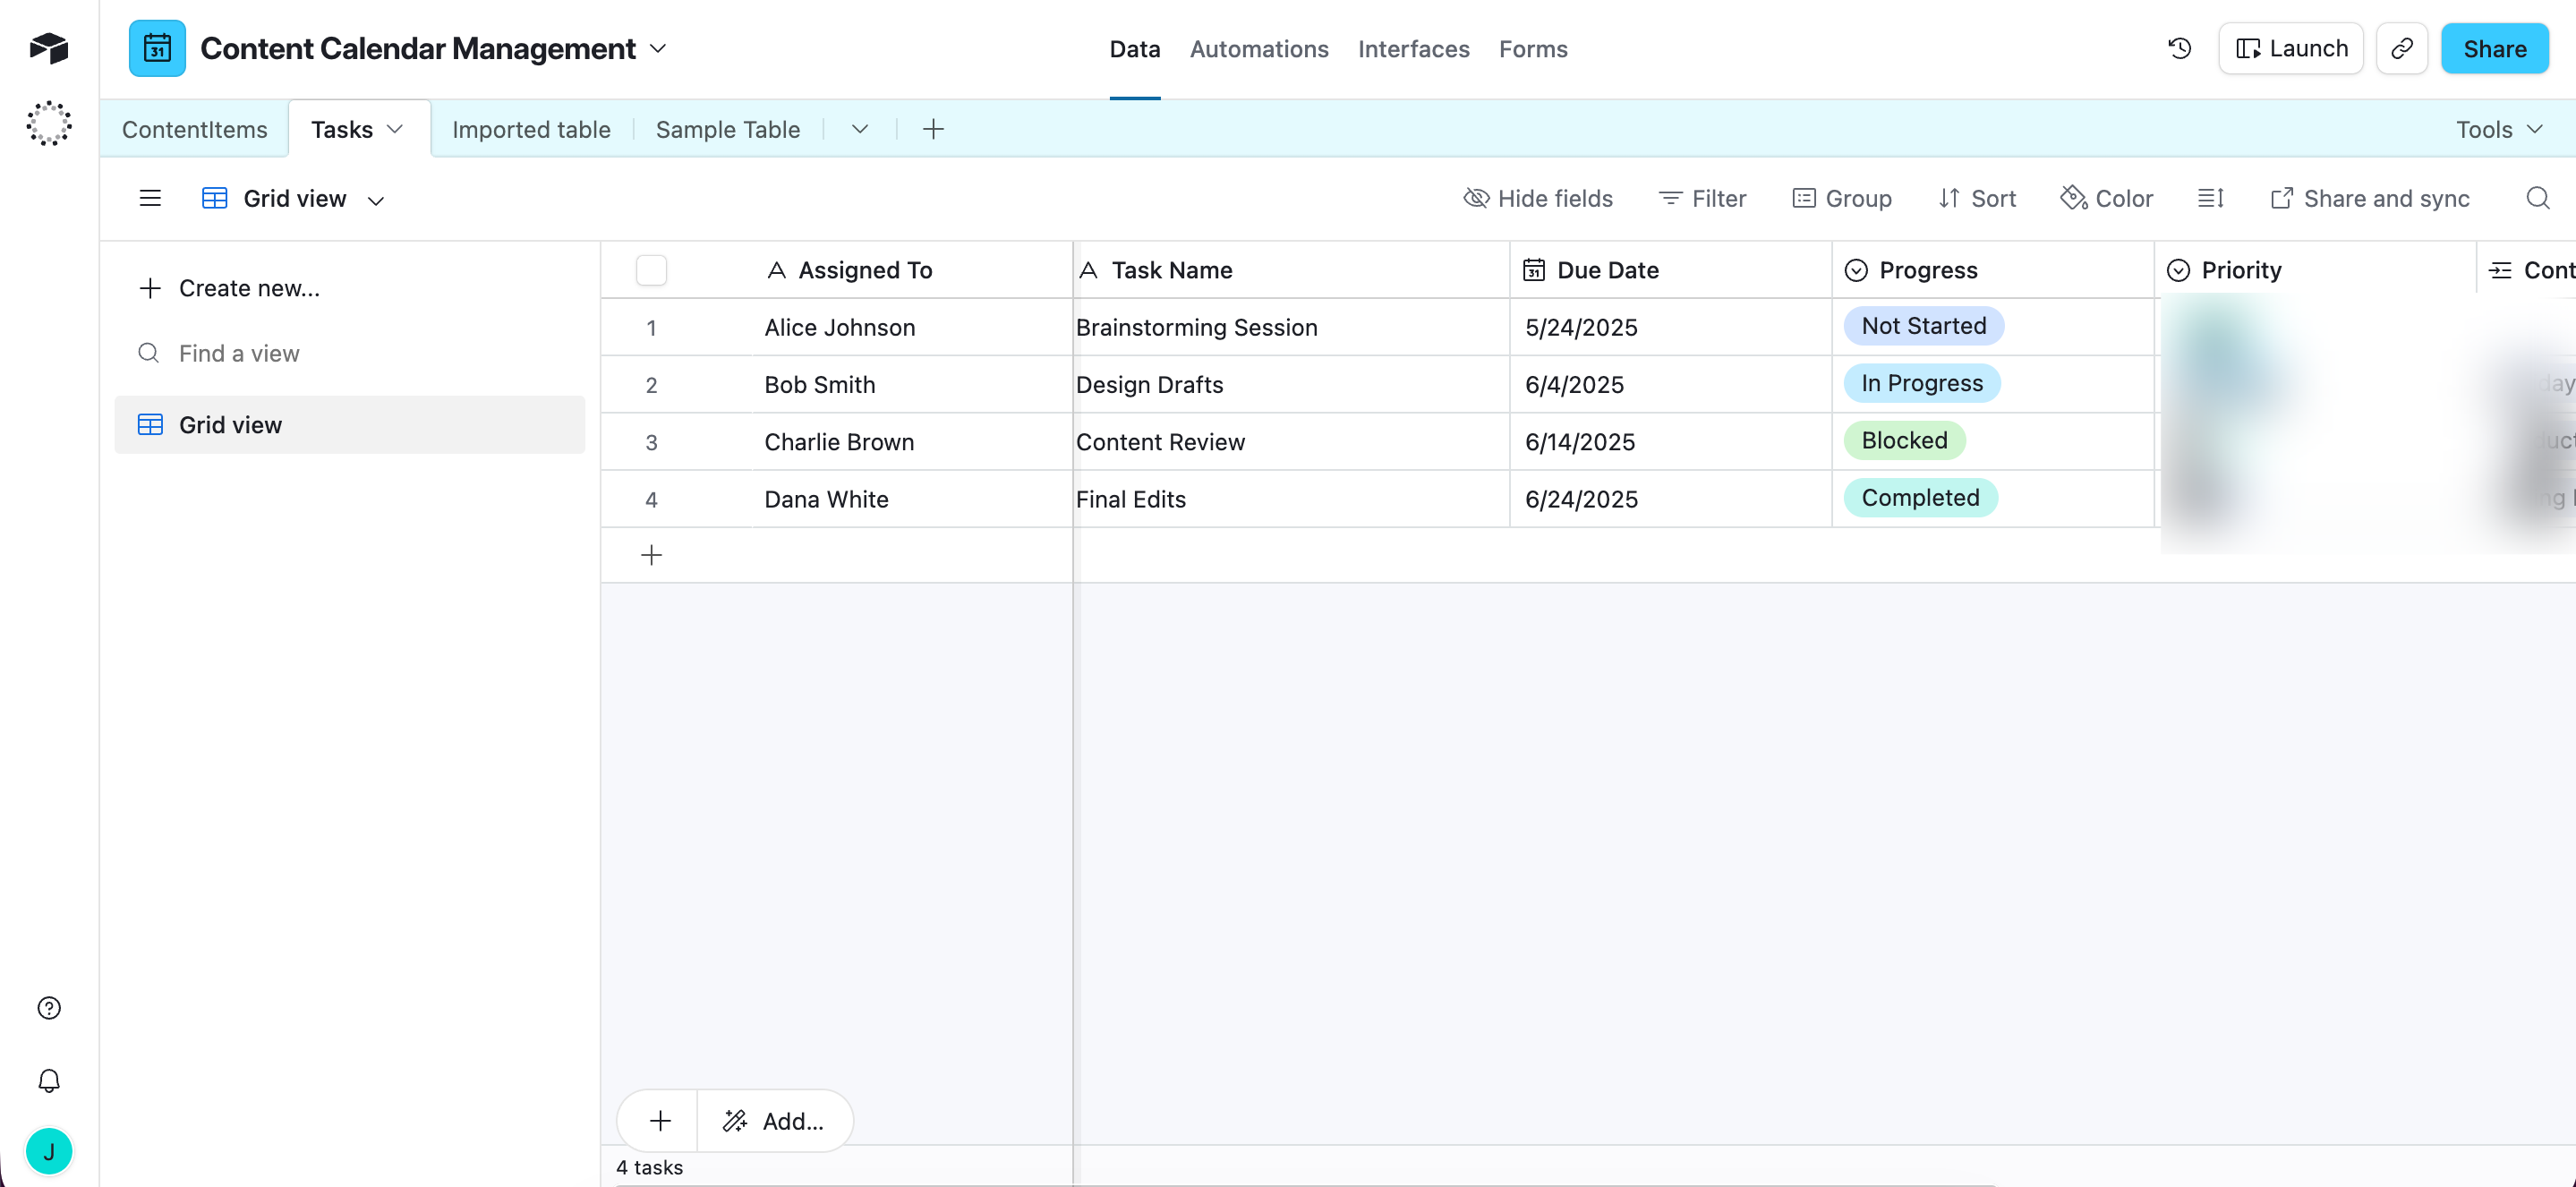Switch to the Automations tab
This screenshot has height=1187, width=2576.
1258,49
